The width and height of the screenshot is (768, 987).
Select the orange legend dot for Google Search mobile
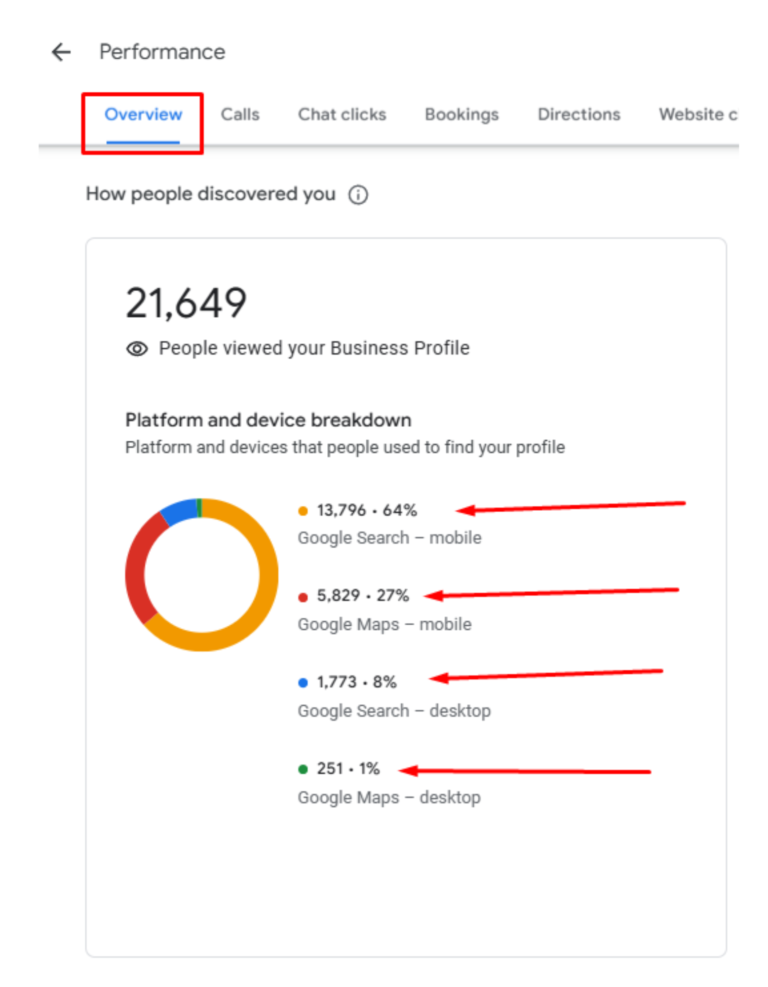(x=302, y=509)
